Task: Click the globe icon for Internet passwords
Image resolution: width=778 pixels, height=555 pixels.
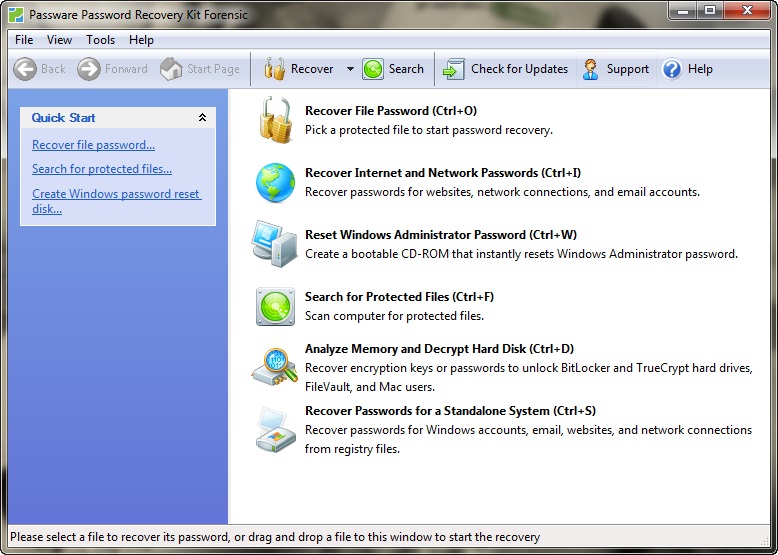Action: (x=275, y=183)
